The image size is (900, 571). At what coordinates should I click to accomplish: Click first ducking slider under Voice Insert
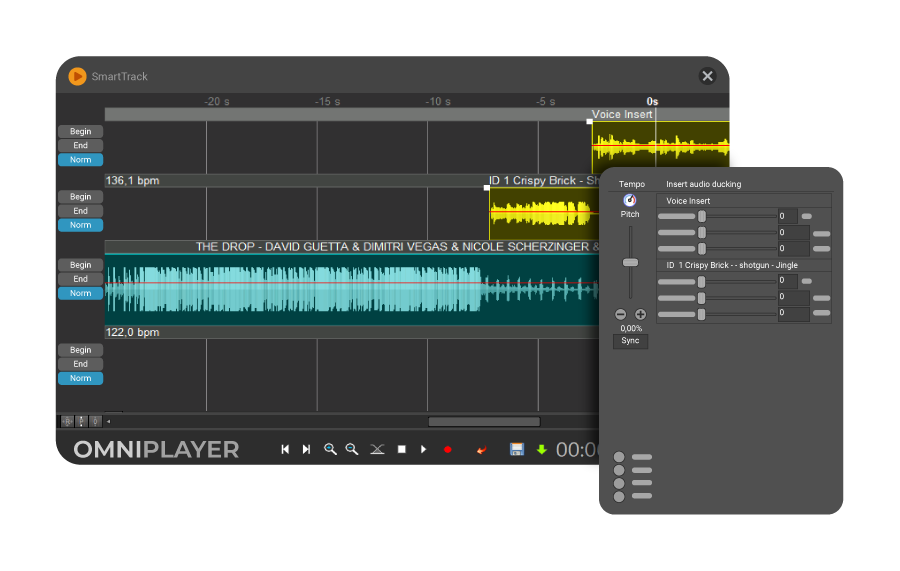click(701, 216)
